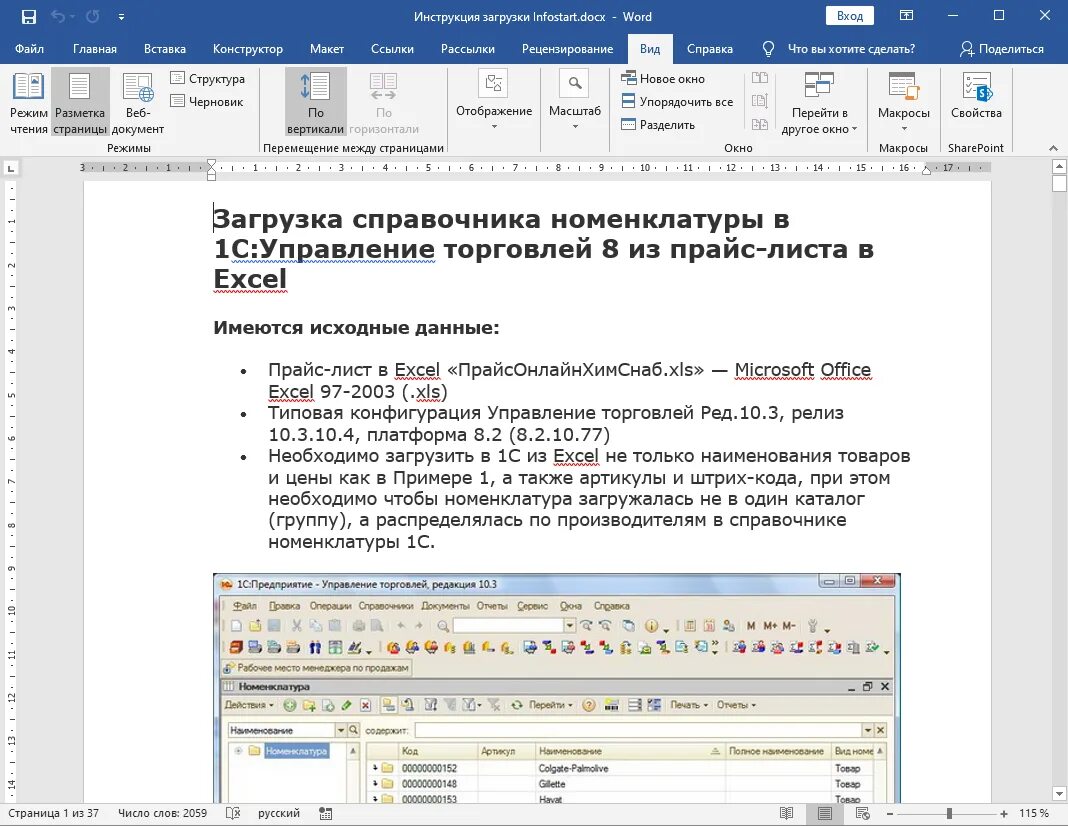Screen dimensions: 1068x826
Task: Switch to Черновик draft view
Action: click(207, 101)
